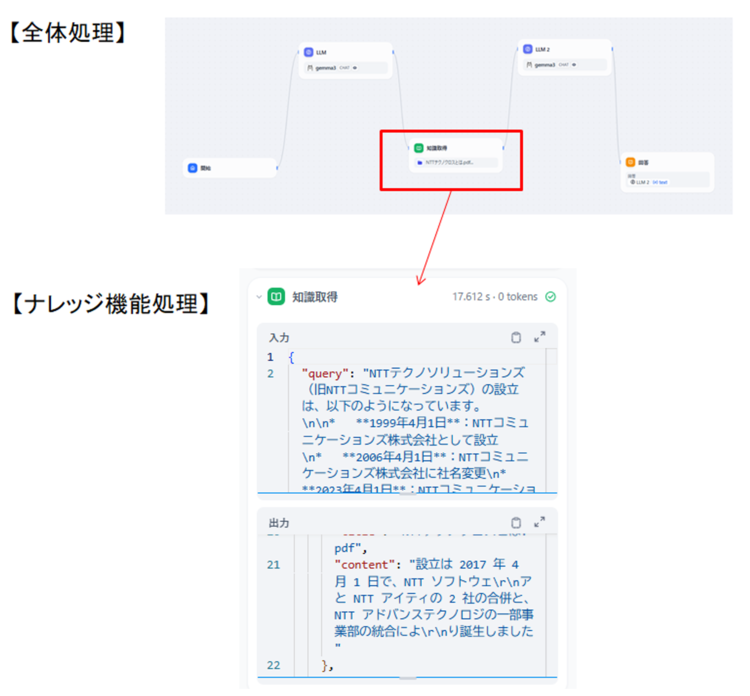Click line number 2 in input editor
The height and width of the screenshot is (696, 750).
click(x=271, y=374)
